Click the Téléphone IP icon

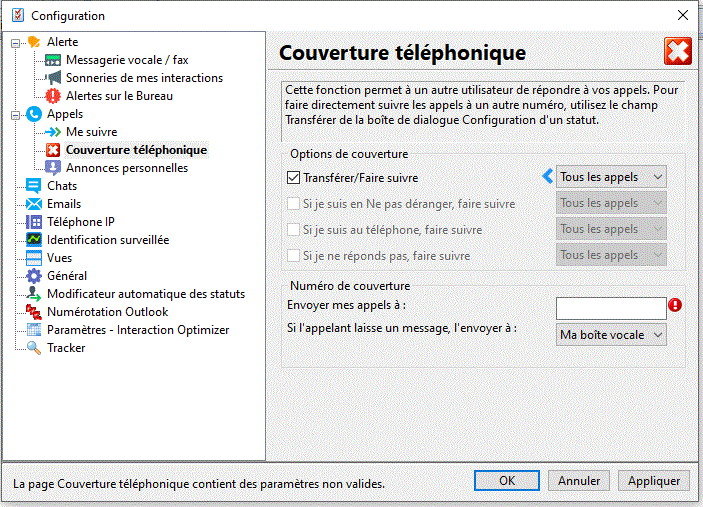pos(34,222)
